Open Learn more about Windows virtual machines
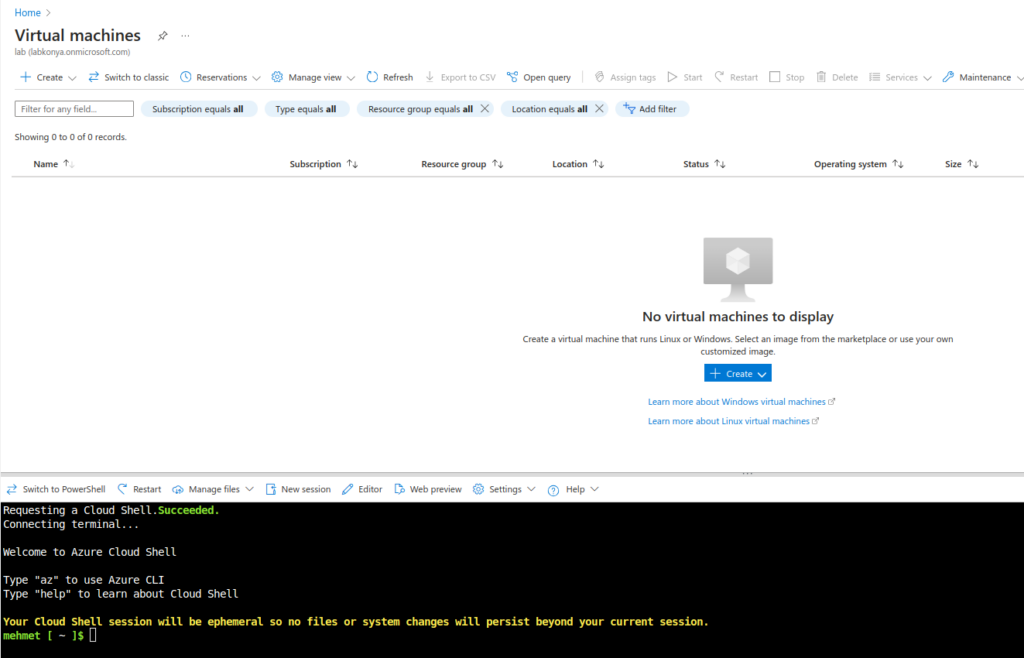 click(741, 402)
